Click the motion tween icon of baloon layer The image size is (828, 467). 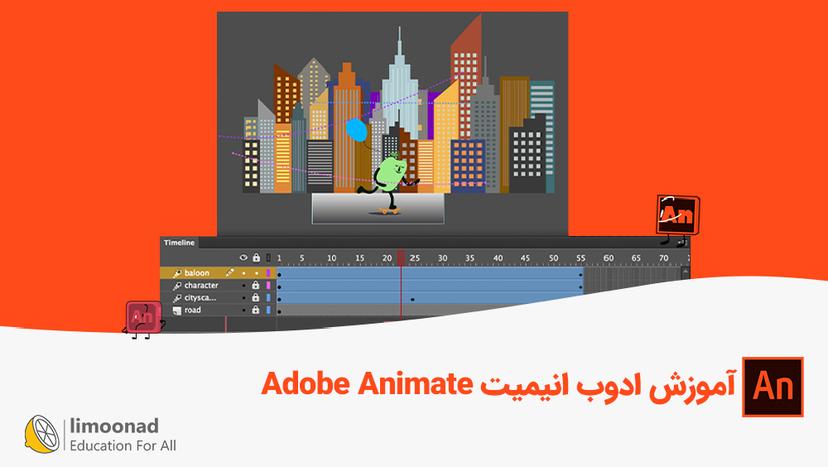(x=177, y=273)
